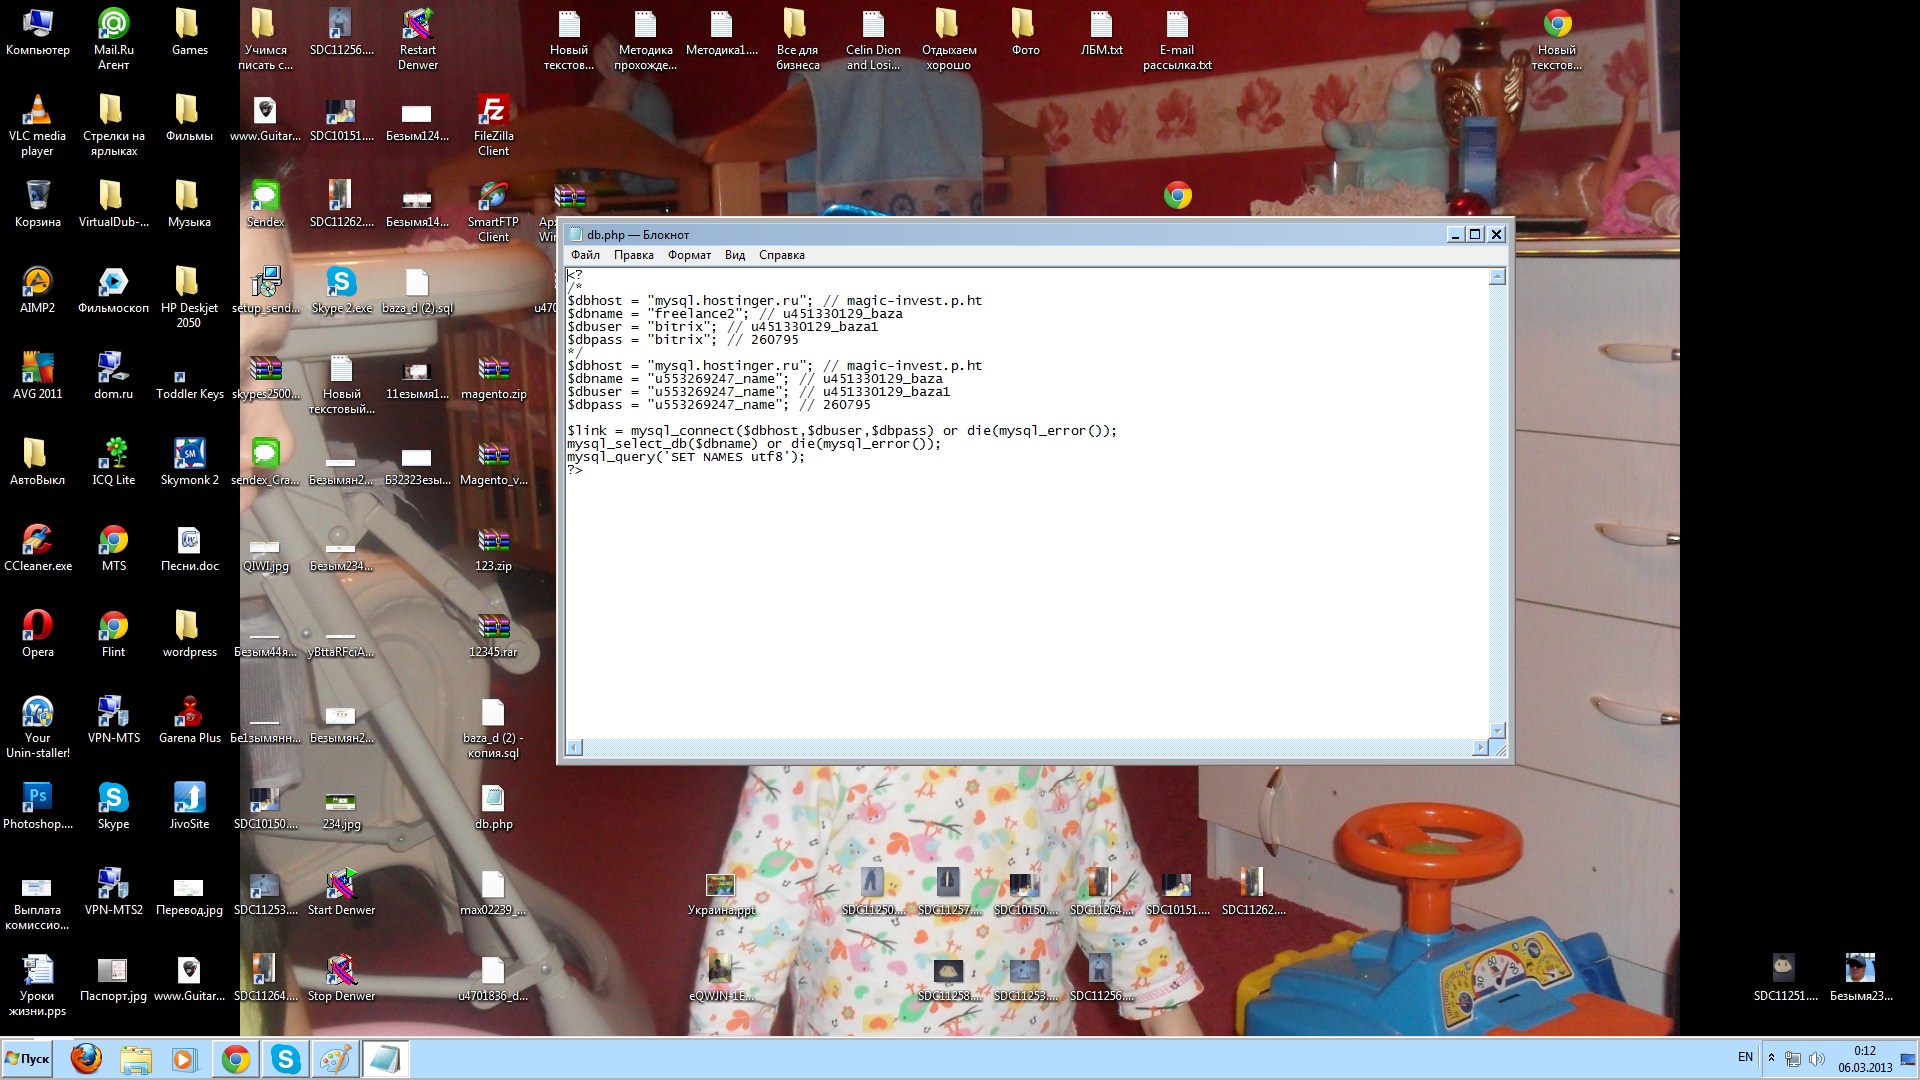Click Firefox in the taskbar

86,1059
